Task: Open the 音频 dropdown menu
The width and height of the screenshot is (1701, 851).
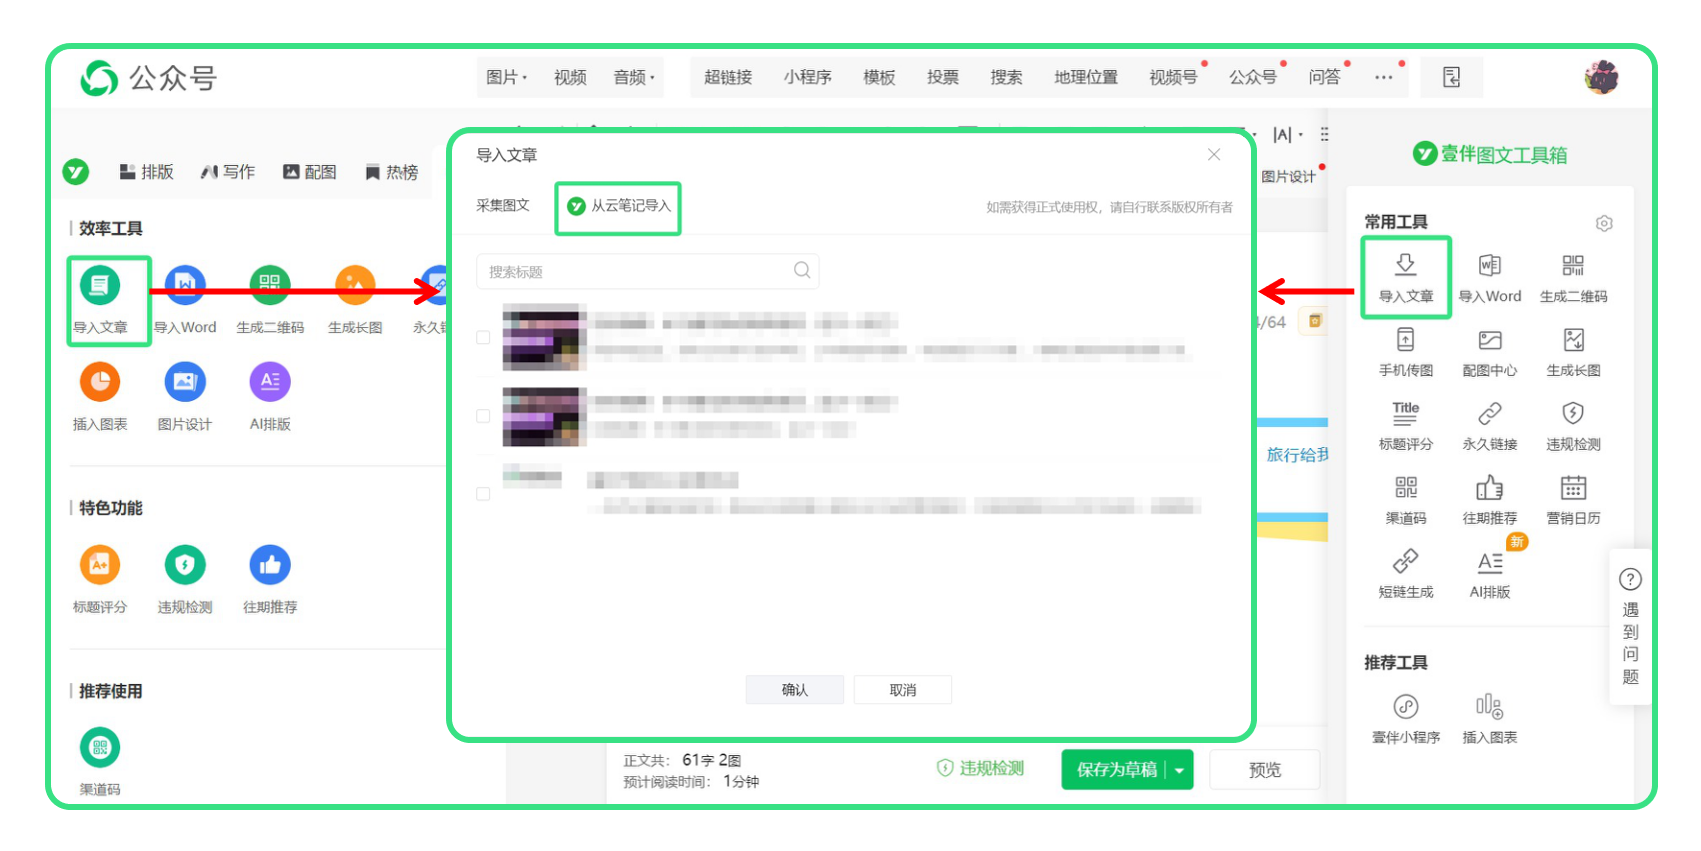Action: 634,78
